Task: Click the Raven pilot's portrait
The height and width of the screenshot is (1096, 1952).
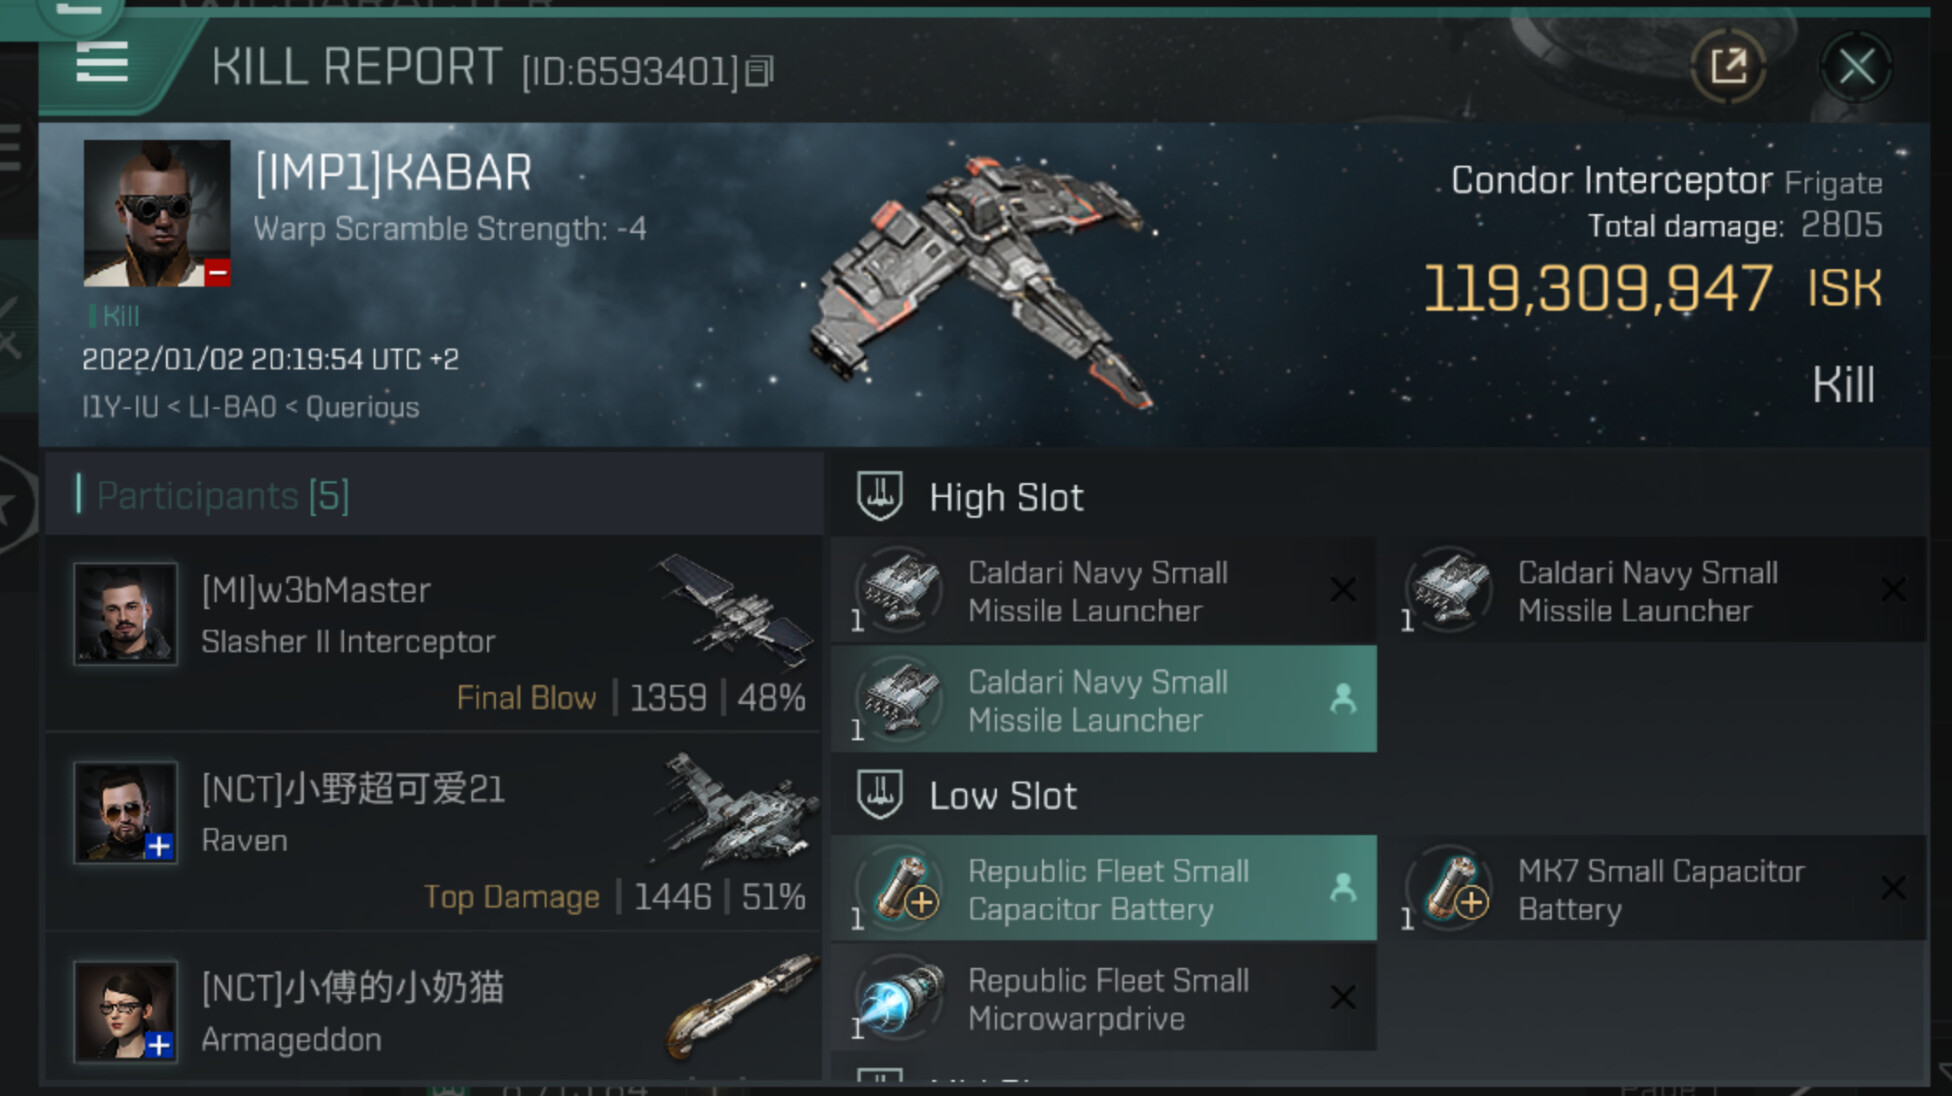Action: tap(126, 812)
